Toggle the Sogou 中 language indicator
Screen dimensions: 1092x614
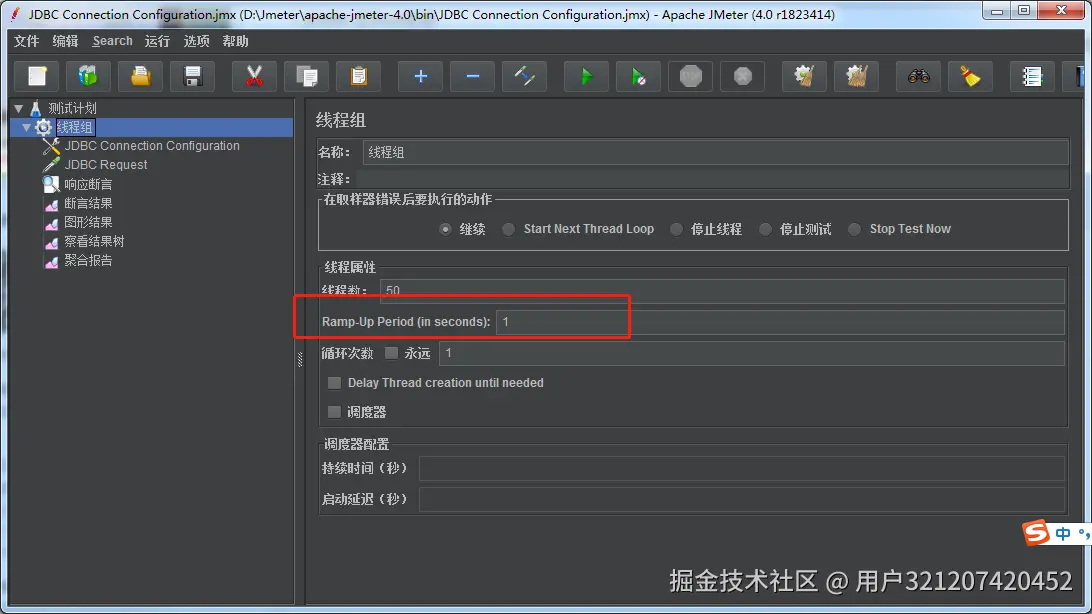pyautogui.click(x=1063, y=534)
